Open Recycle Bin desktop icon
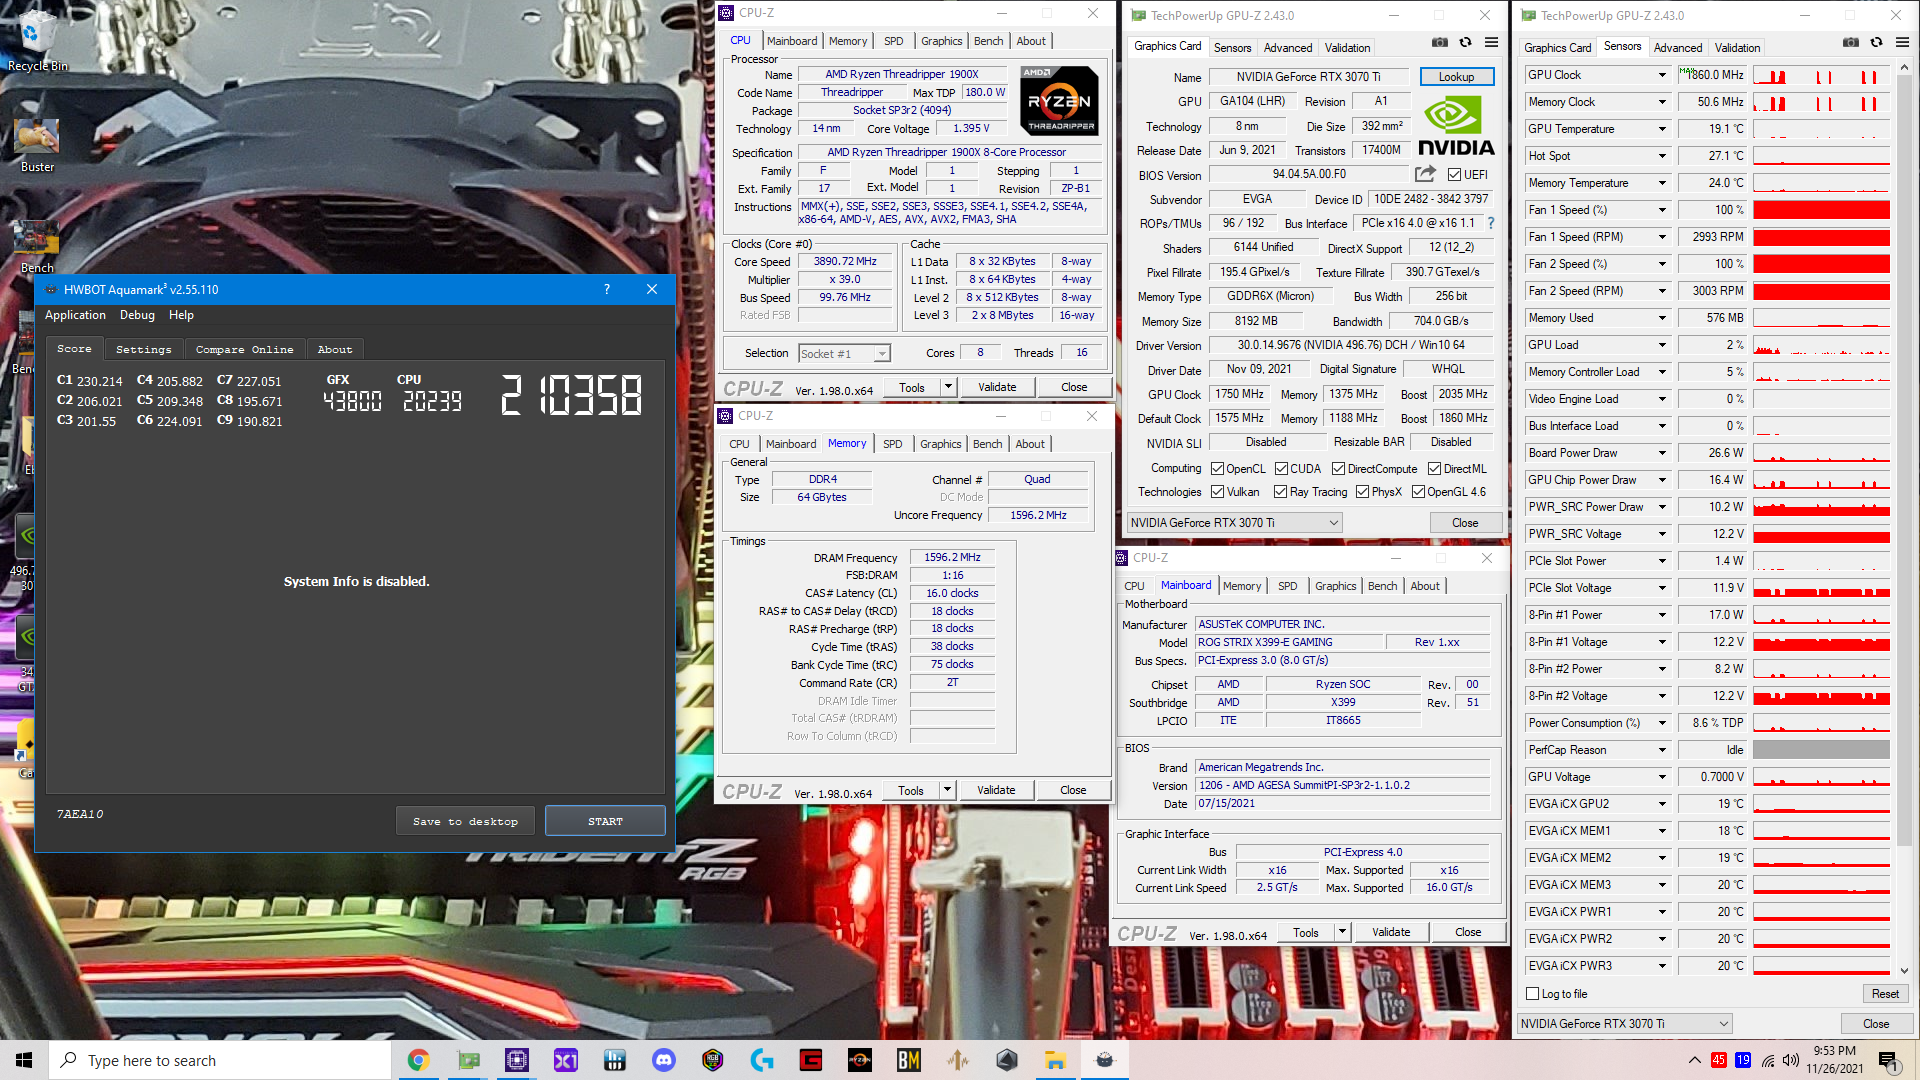Screen dimensions: 1920x1080 pyautogui.click(x=37, y=42)
